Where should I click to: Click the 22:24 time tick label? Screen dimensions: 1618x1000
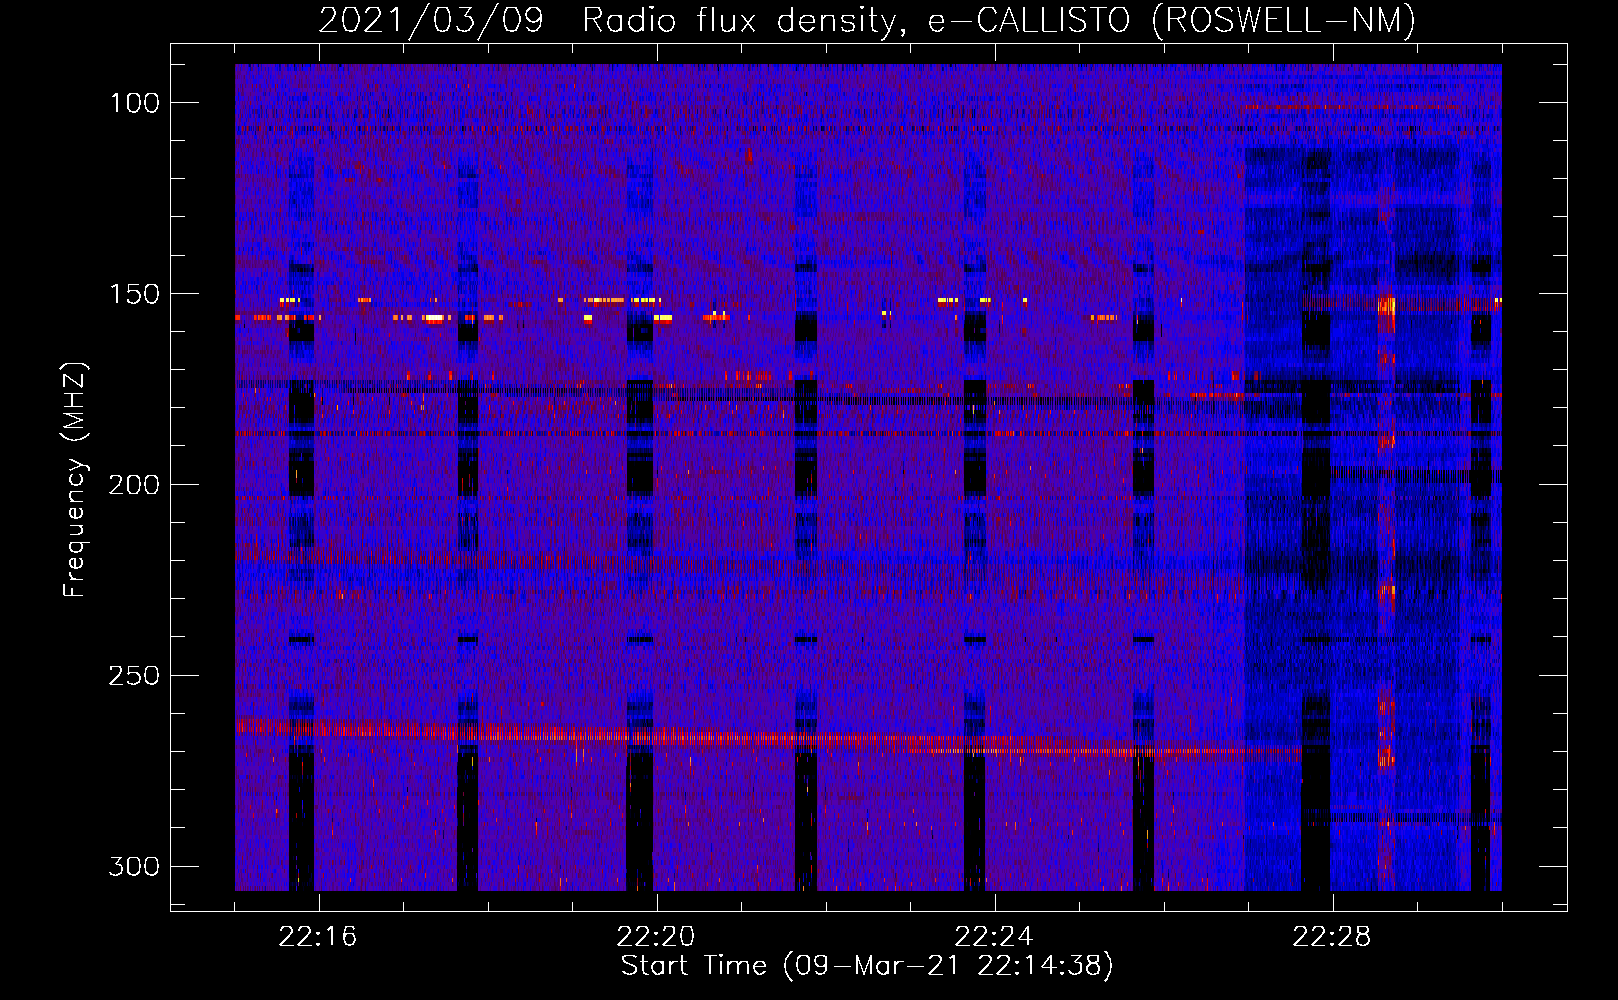(994, 937)
